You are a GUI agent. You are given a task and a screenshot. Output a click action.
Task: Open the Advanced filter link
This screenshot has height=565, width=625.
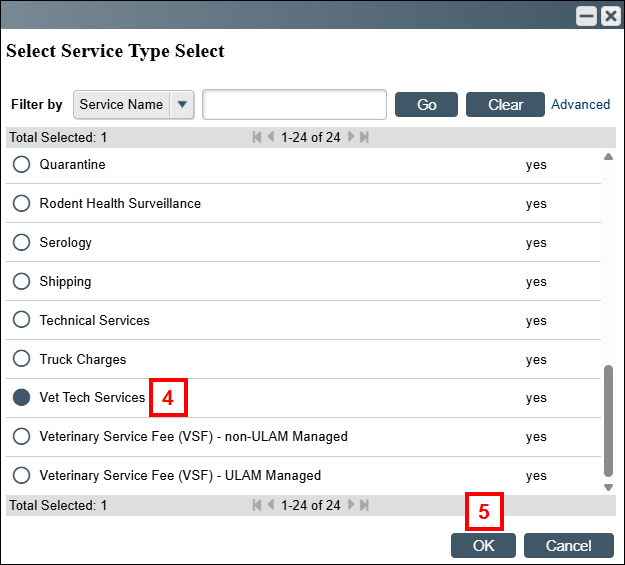(x=580, y=104)
